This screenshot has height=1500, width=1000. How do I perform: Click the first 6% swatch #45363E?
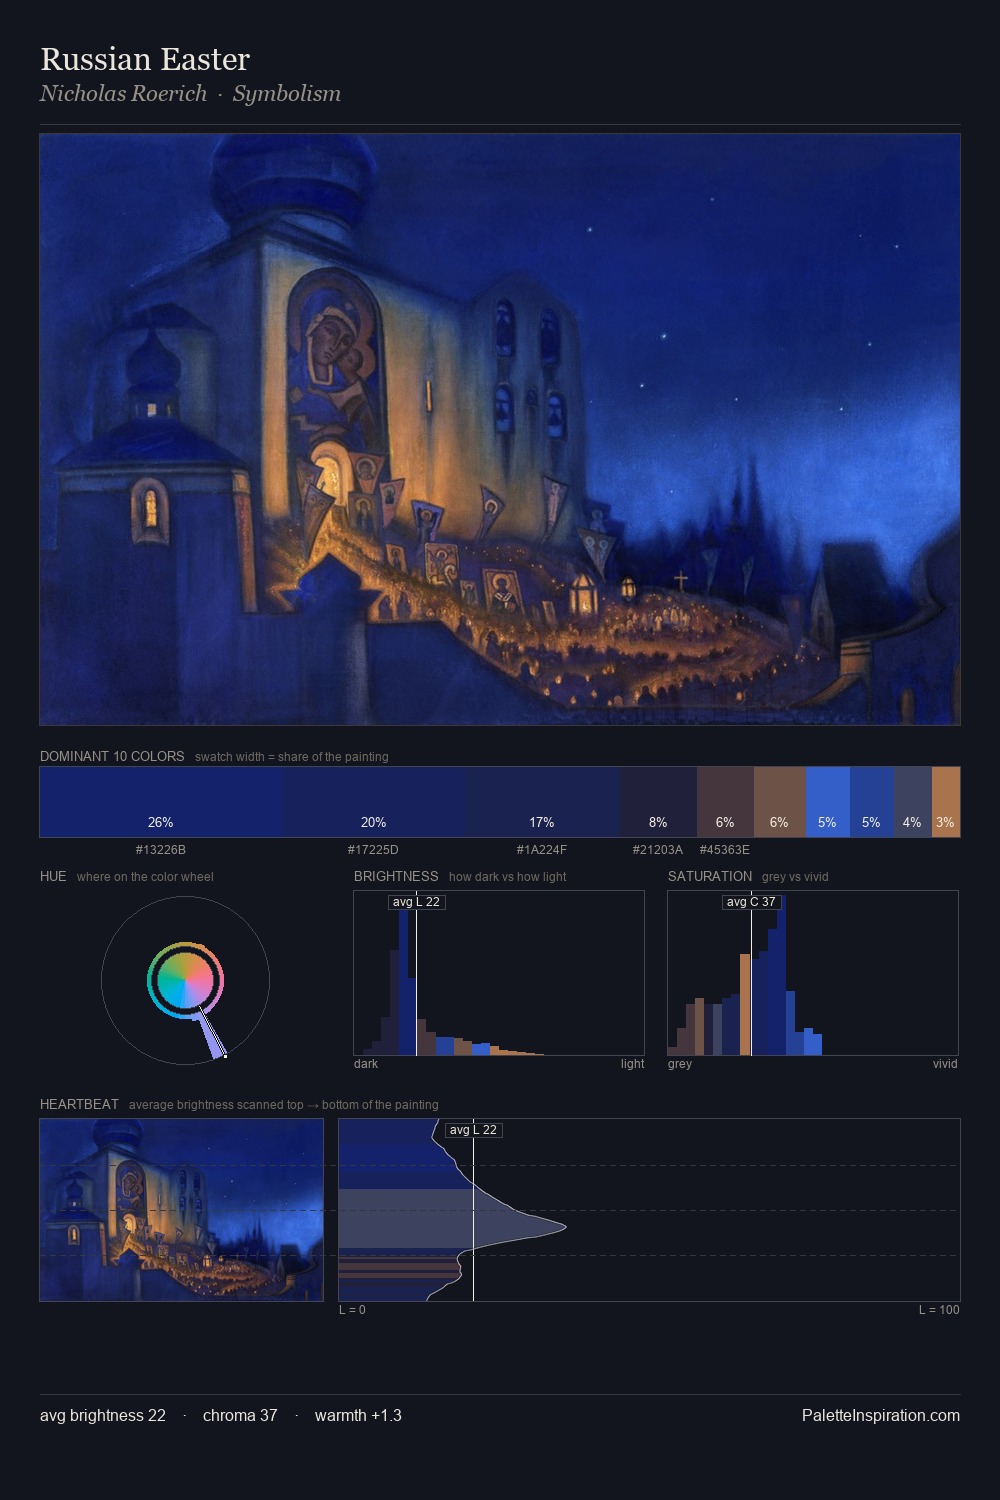(x=725, y=802)
